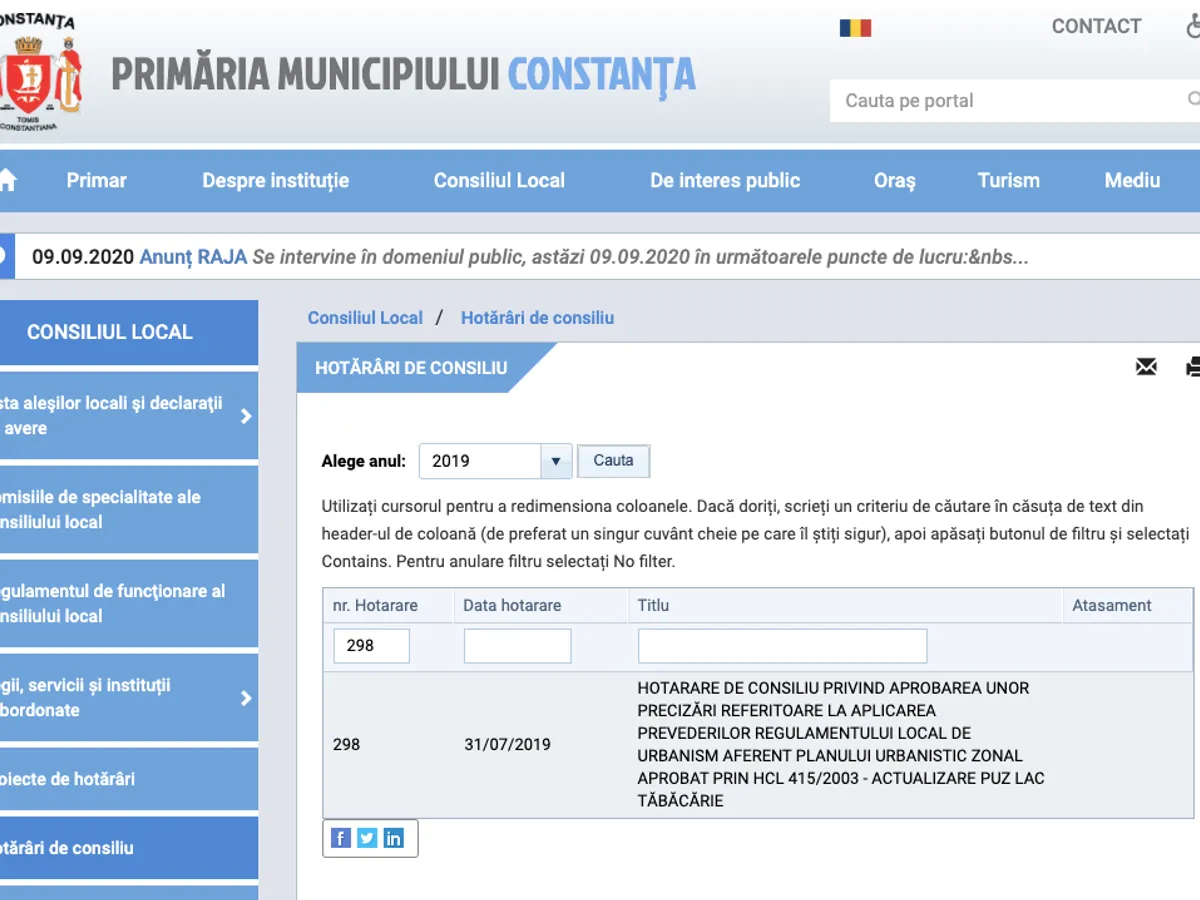This screenshot has height=900, width=1200.
Task: Click the home icon in navigation bar
Action: [x=8, y=180]
